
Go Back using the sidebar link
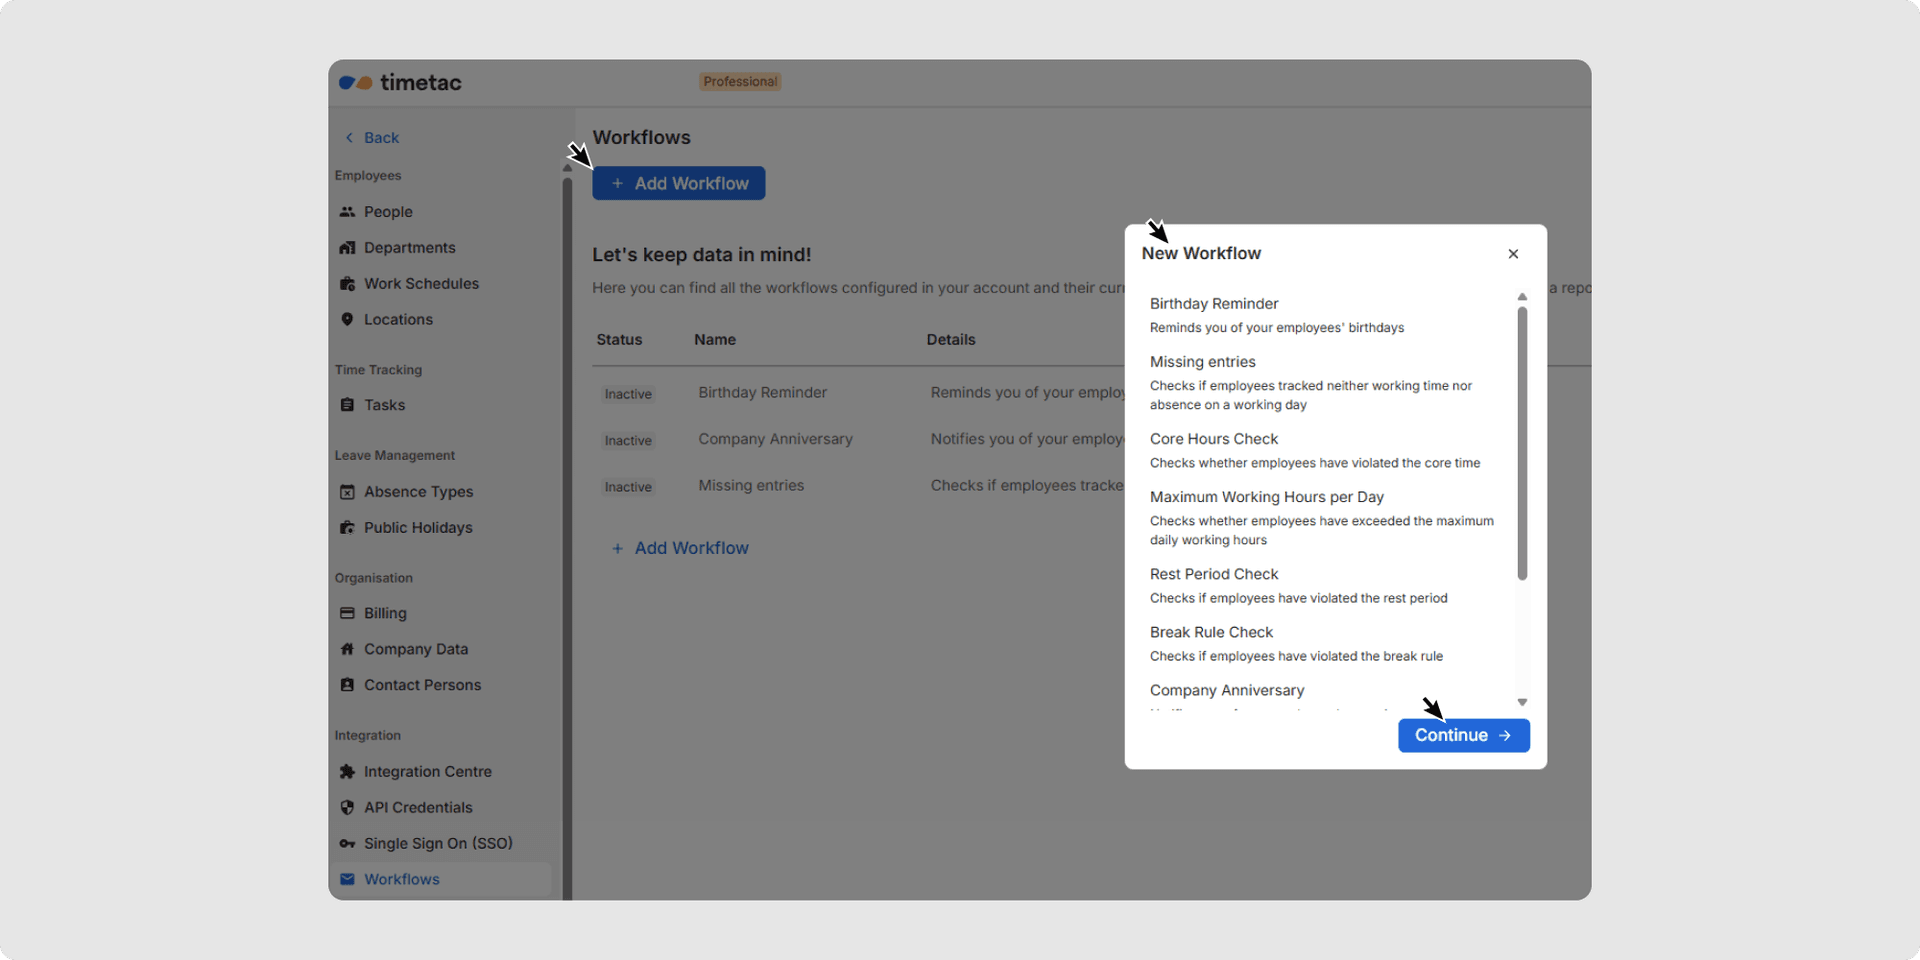[372, 138]
